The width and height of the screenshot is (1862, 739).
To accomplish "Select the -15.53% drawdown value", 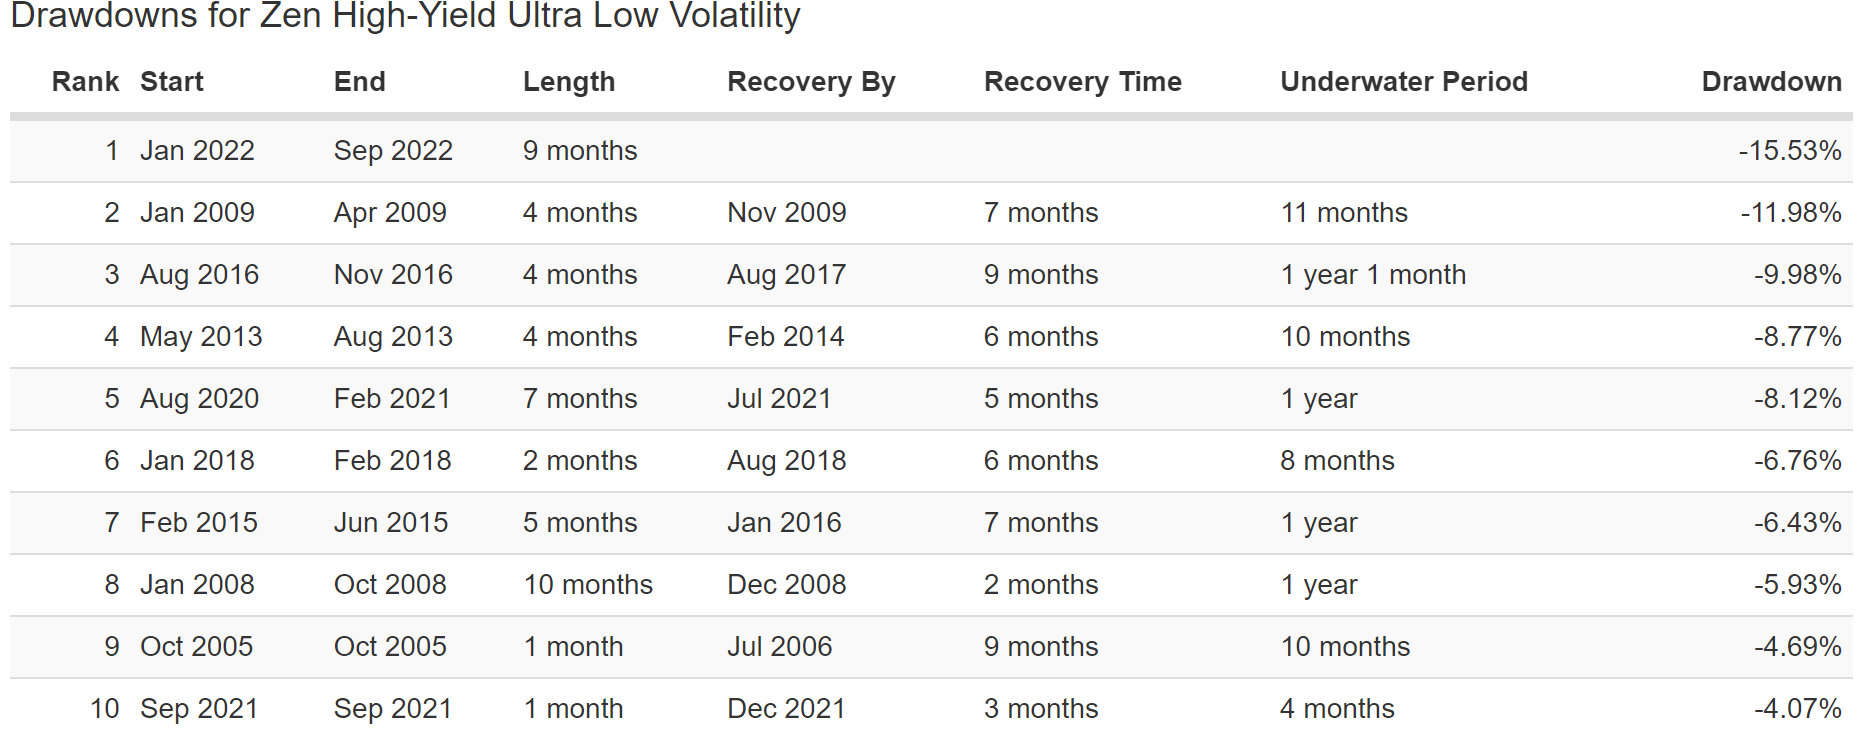I will (1789, 151).
